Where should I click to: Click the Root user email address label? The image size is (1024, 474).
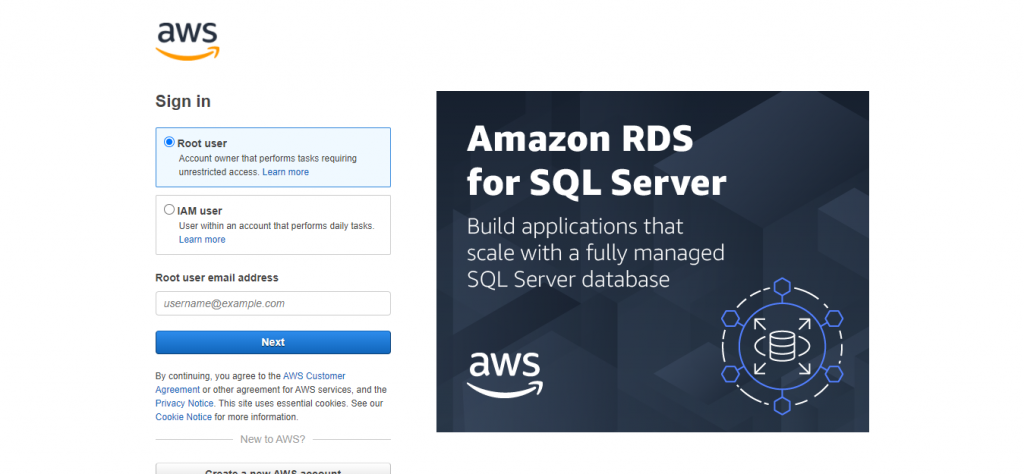pyautogui.click(x=217, y=277)
